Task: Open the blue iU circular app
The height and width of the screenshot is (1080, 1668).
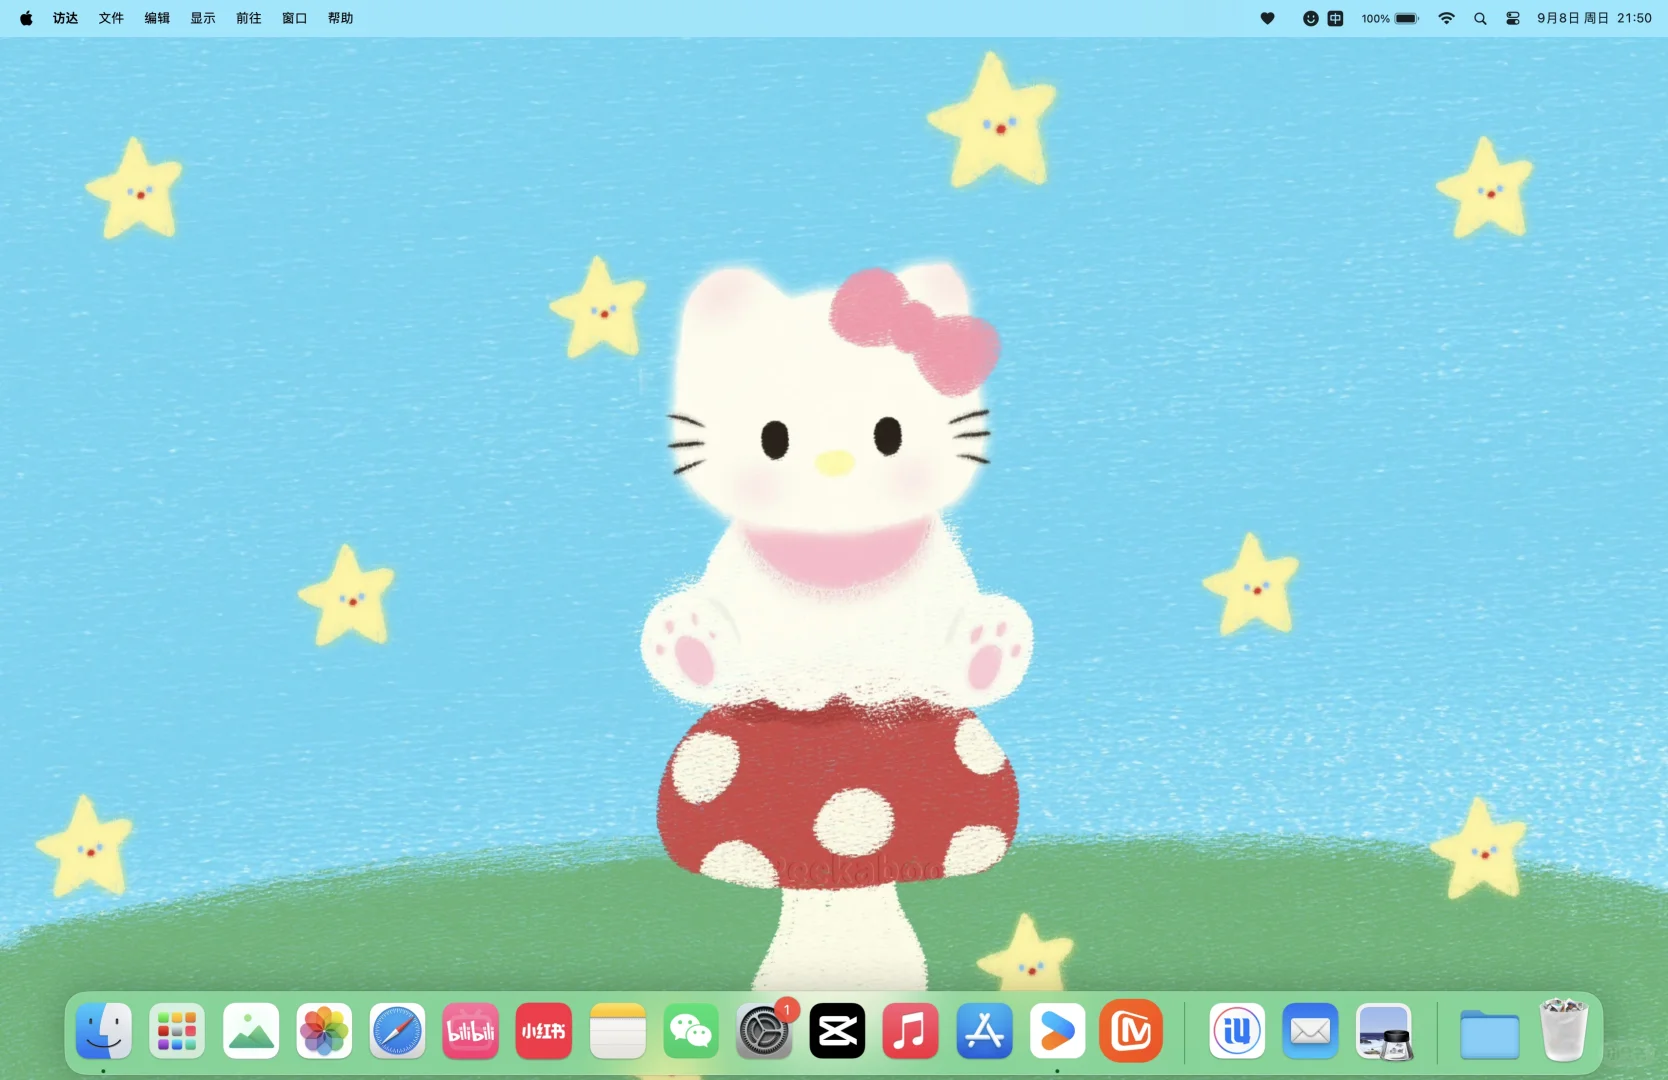Action: pyautogui.click(x=1237, y=1031)
